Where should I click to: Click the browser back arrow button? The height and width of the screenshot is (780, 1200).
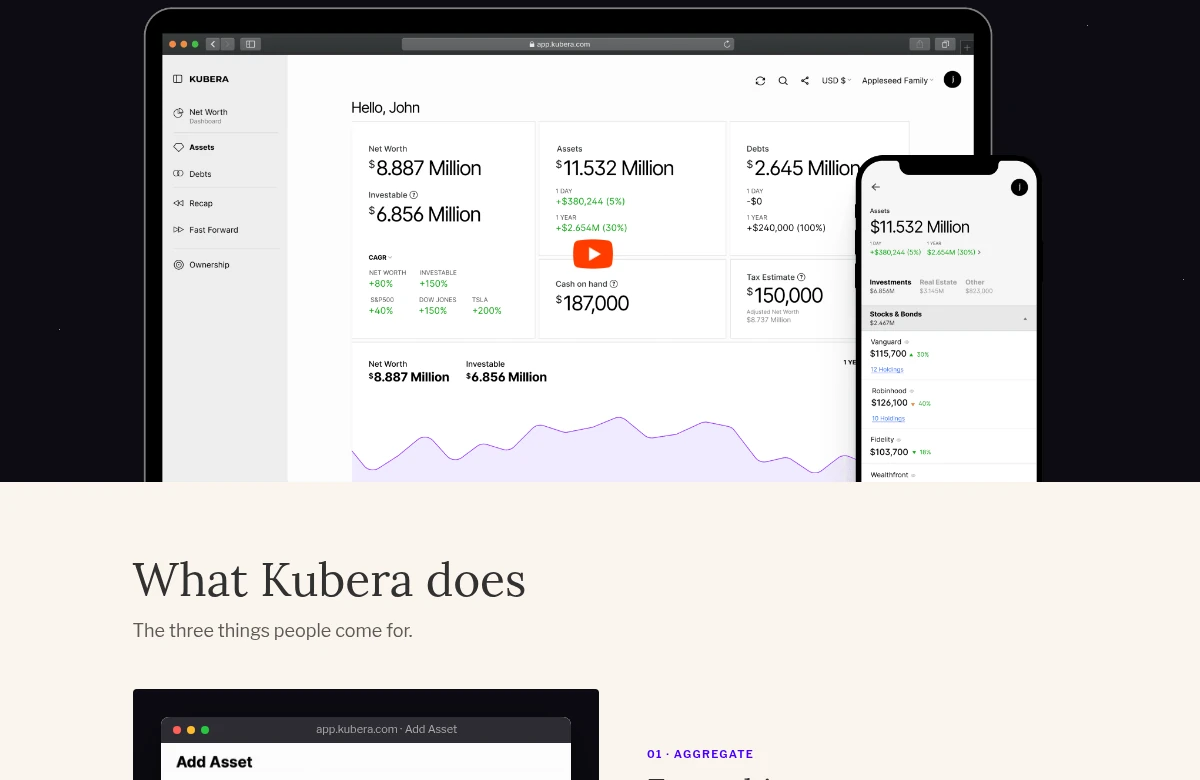pyautogui.click(x=213, y=44)
